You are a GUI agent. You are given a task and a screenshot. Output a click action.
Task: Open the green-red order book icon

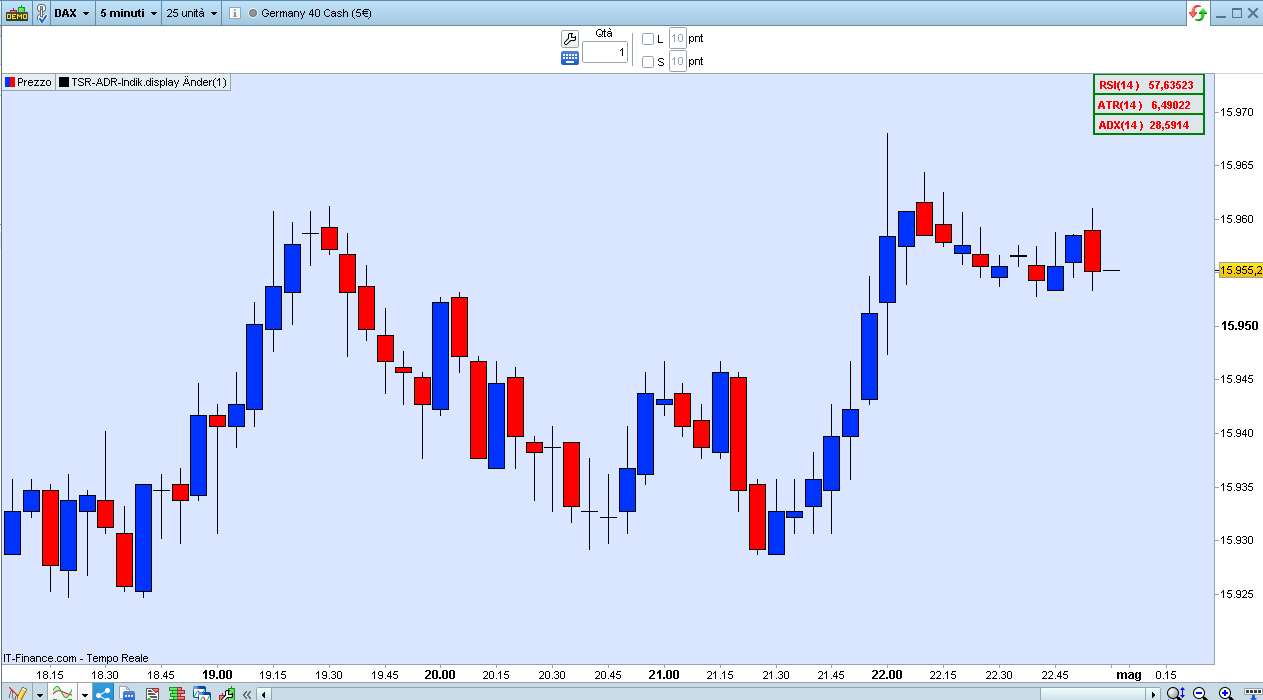coord(177,693)
